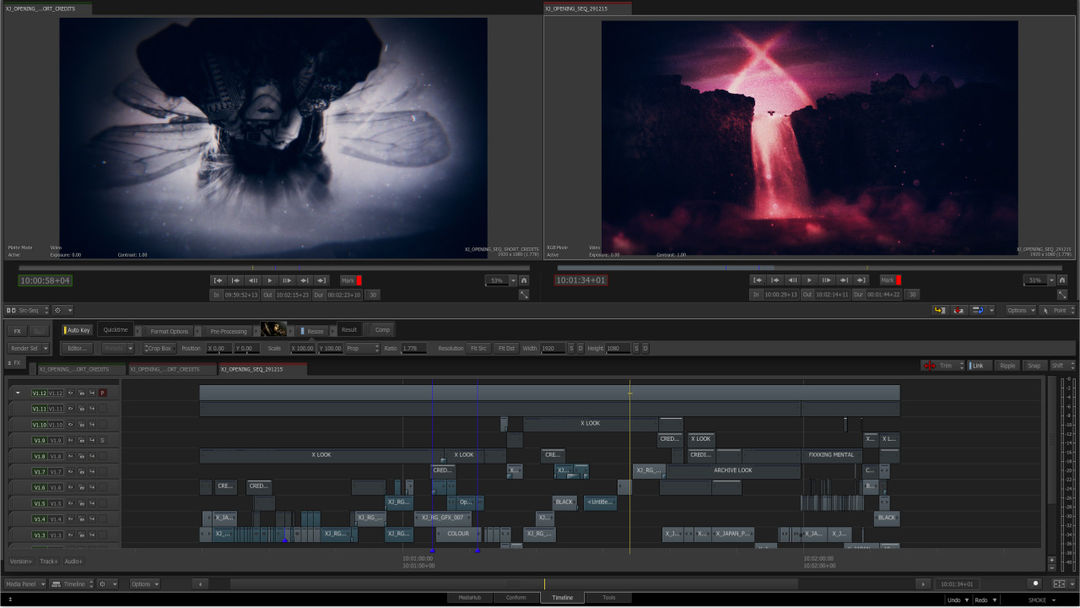Toggle the Auto Key button
1080x608 pixels.
(77, 330)
